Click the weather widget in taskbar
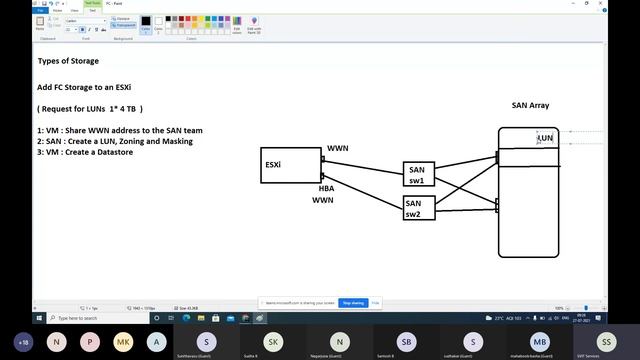This screenshot has height=360, width=640. (503, 318)
